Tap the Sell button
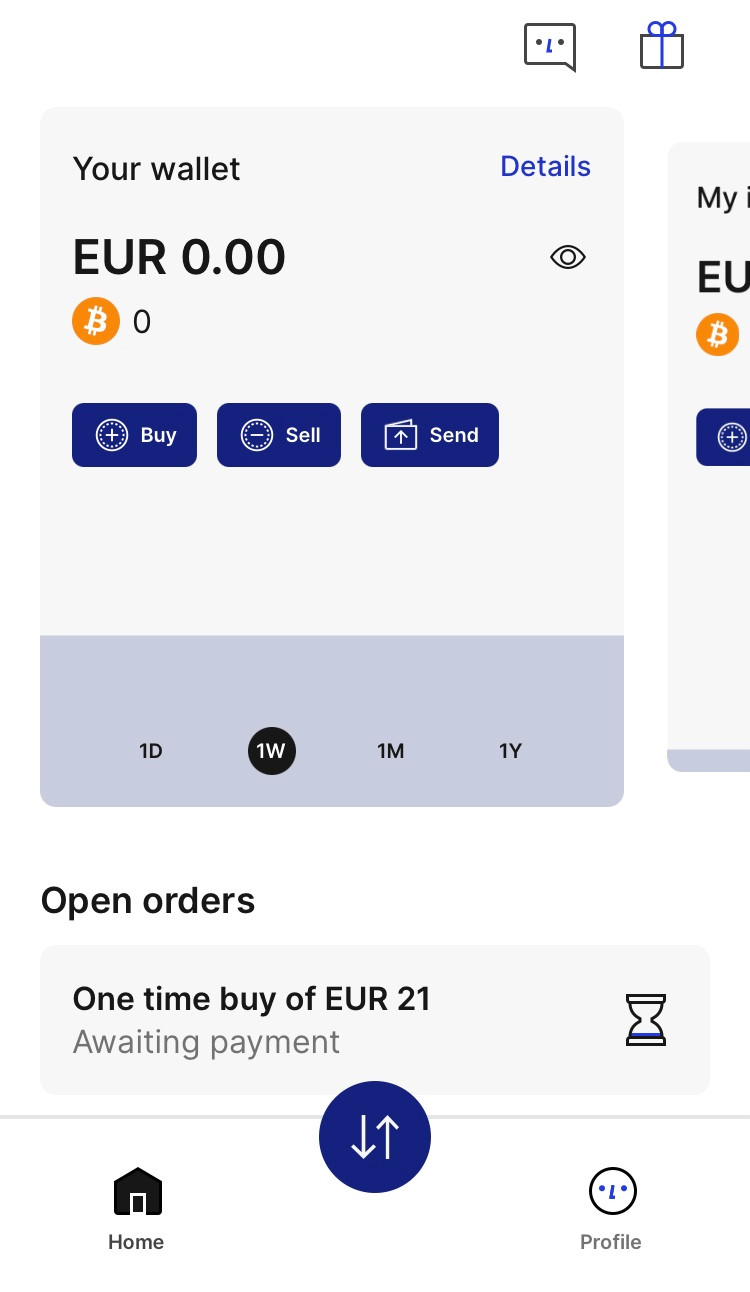 point(279,435)
